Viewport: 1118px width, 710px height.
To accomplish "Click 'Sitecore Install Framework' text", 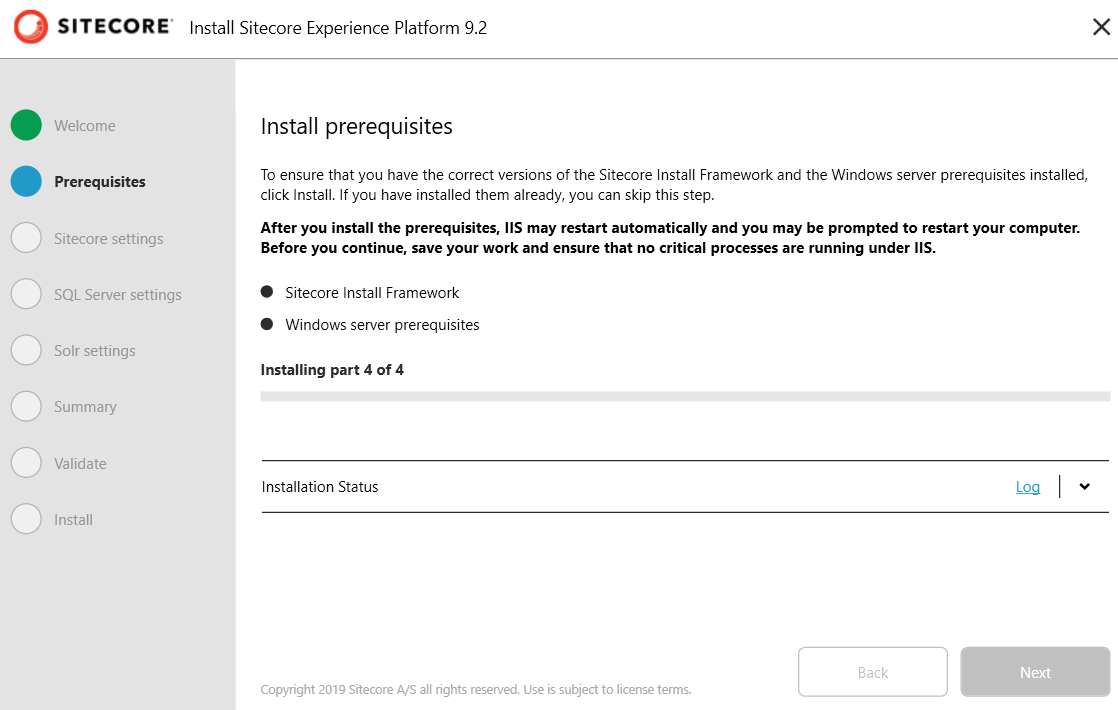I will (372, 293).
